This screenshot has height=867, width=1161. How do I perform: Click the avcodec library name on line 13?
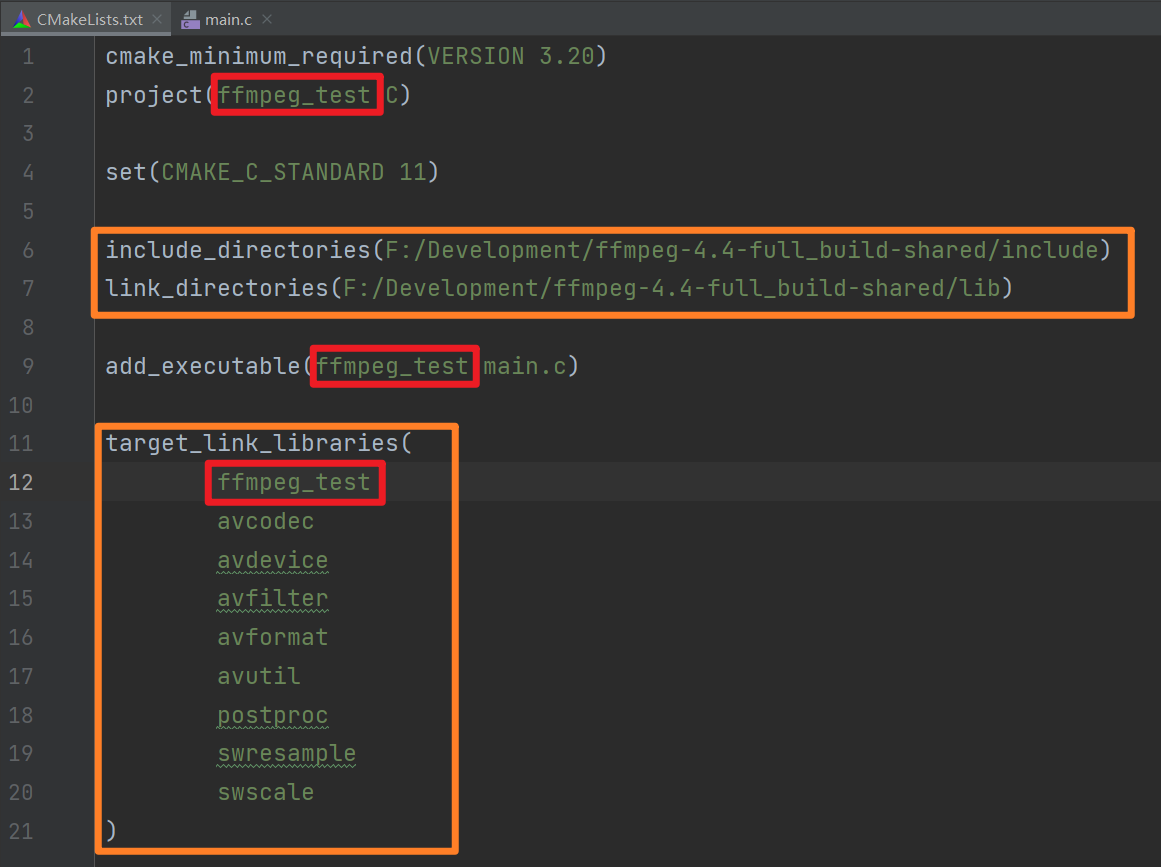[265, 520]
